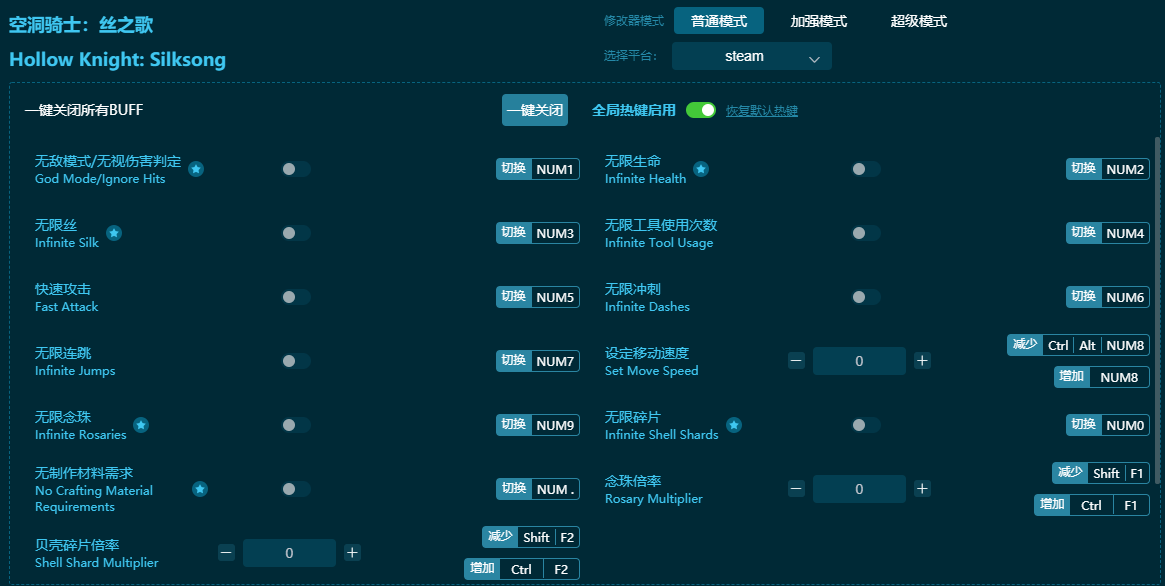Disable global hotkeys toggle 全局热键启用
1165x586 pixels.
(701, 110)
